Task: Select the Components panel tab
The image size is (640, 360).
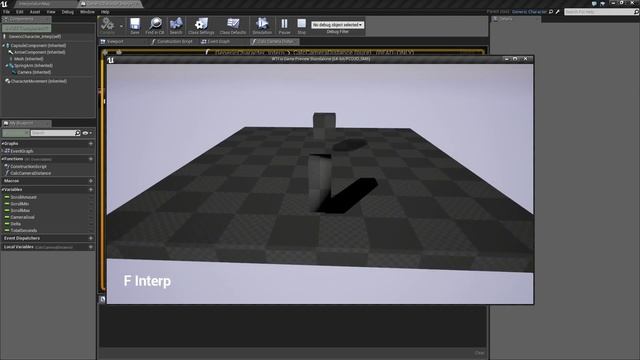Action: click(26, 19)
